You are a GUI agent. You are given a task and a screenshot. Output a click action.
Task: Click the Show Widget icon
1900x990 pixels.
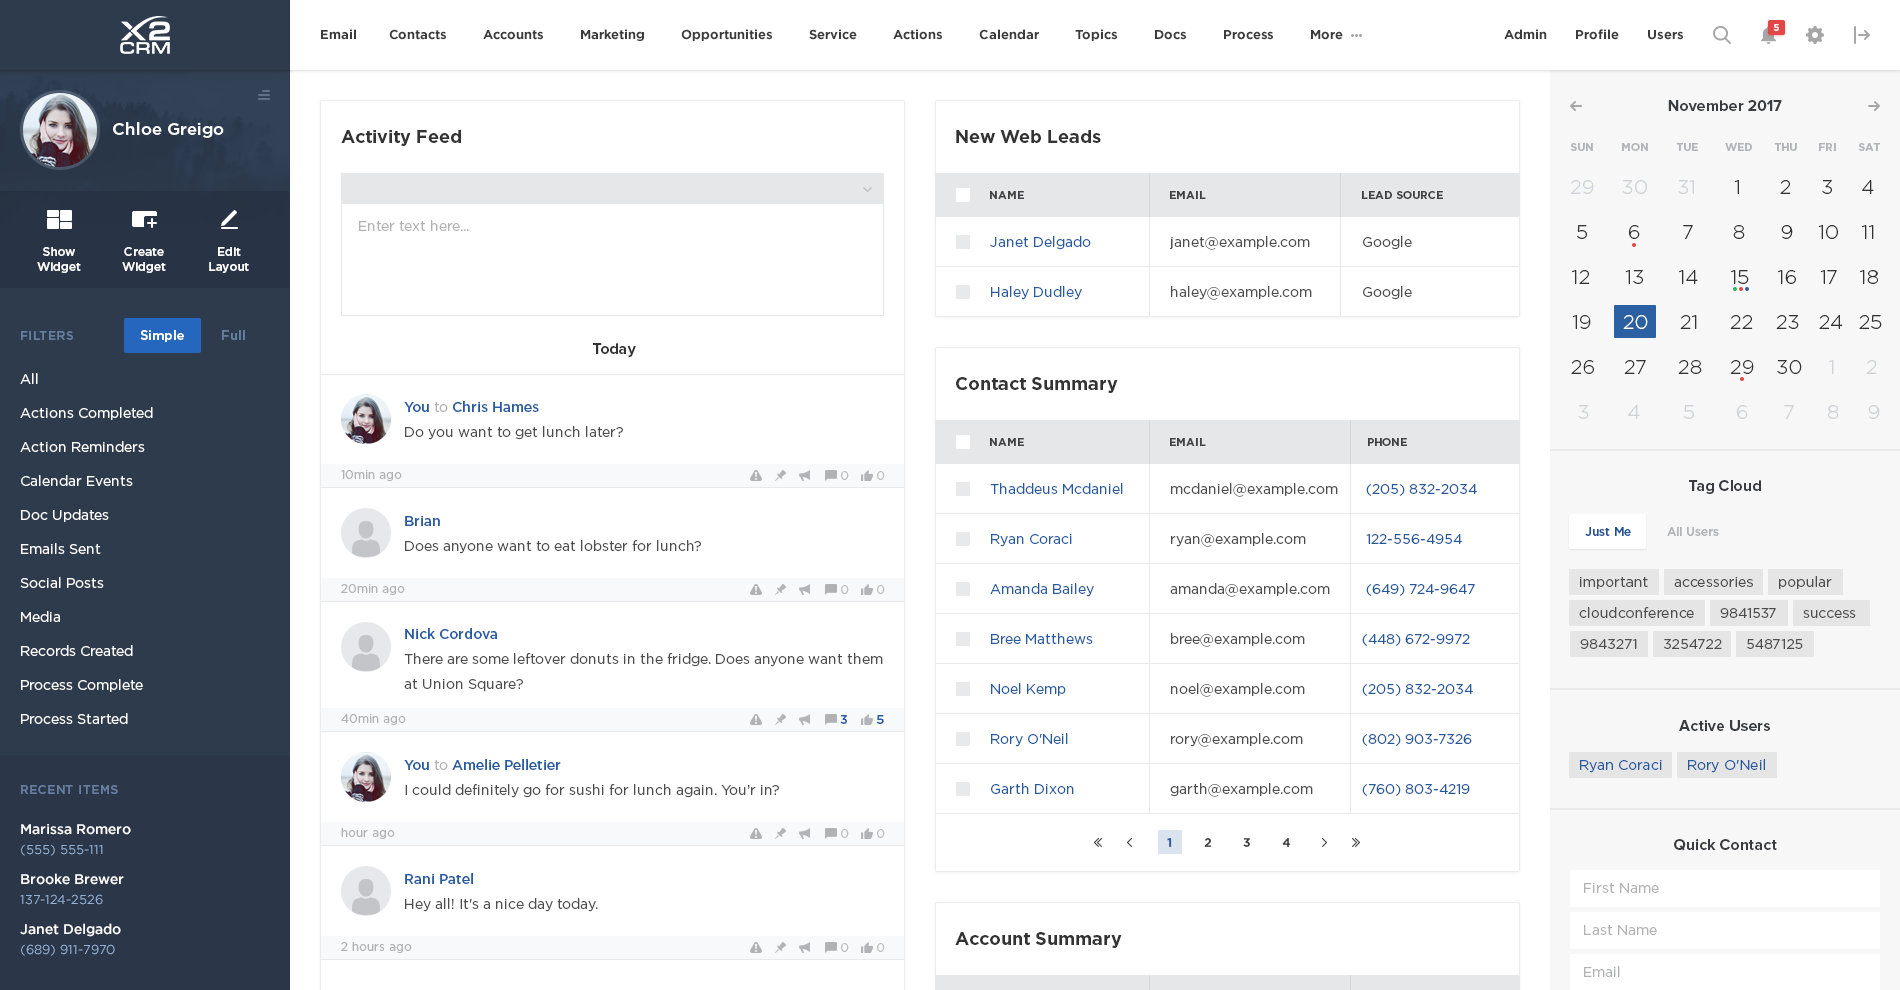pos(59,220)
